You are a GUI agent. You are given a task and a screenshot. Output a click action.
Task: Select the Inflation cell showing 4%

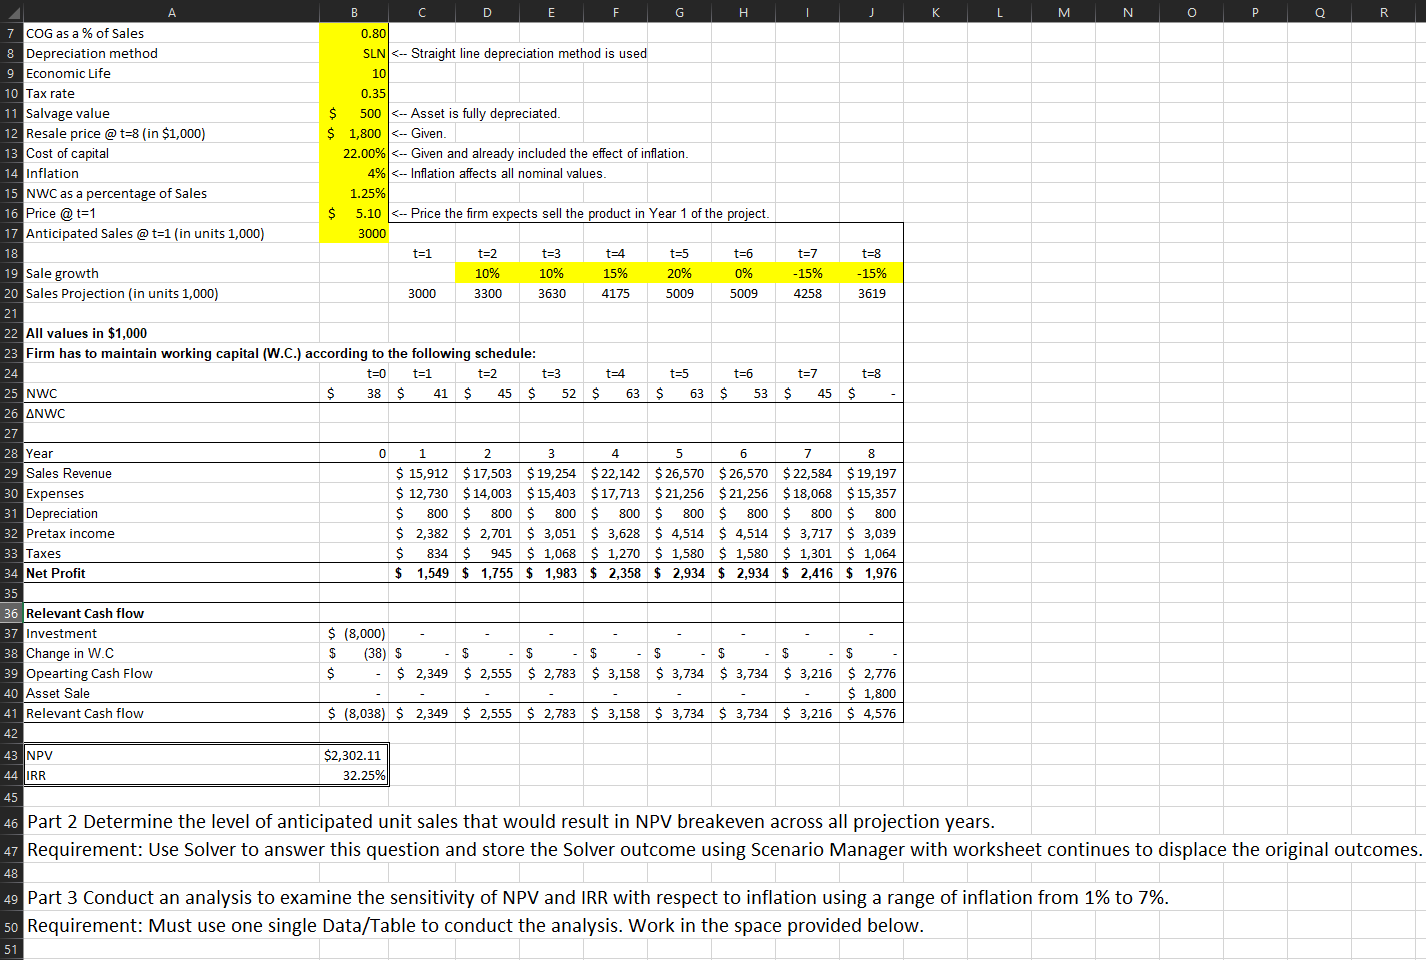(352, 173)
